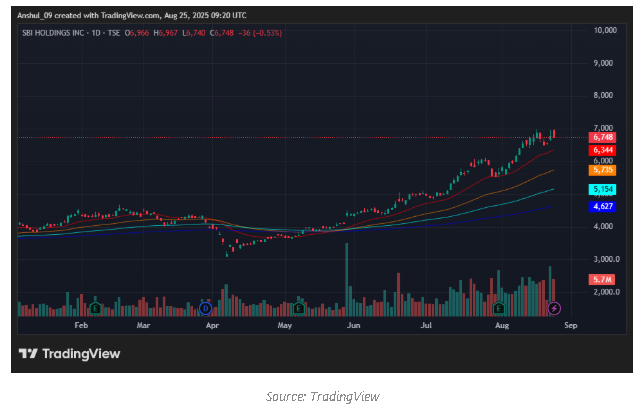
Task: Click the Aug label on time axis
Action: click(x=502, y=326)
